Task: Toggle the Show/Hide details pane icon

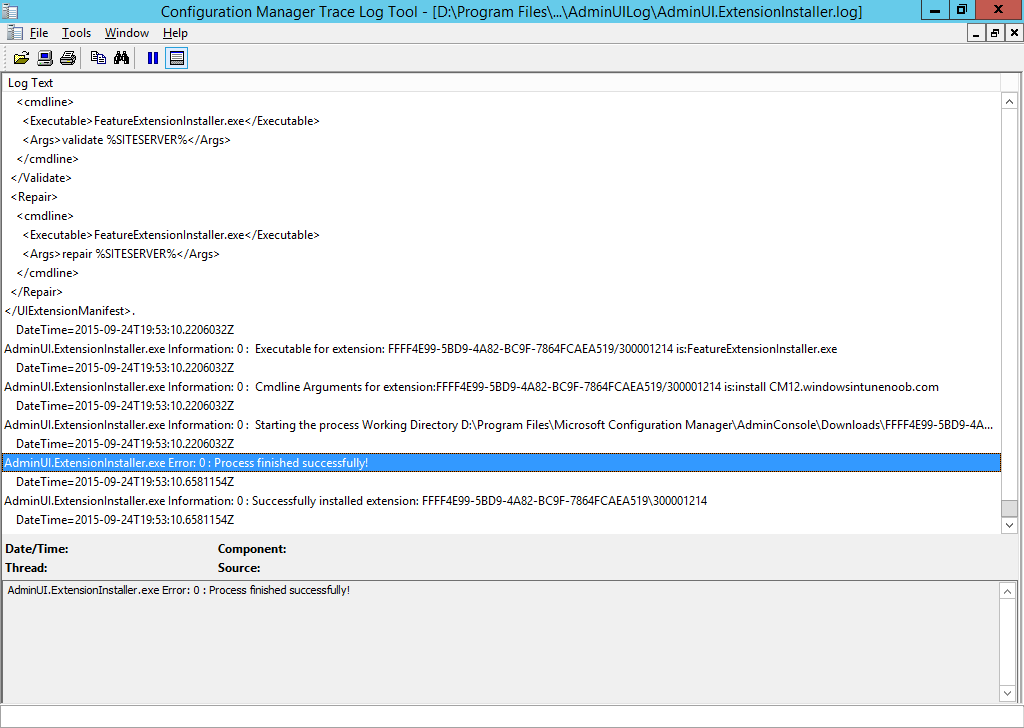Action: pyautogui.click(x=176, y=58)
